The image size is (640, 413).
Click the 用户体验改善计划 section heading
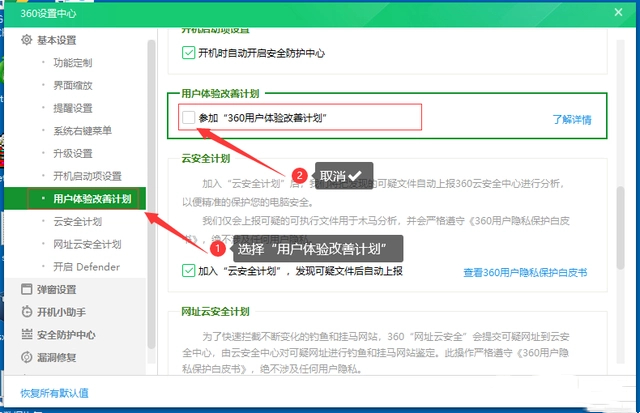tap(220, 93)
